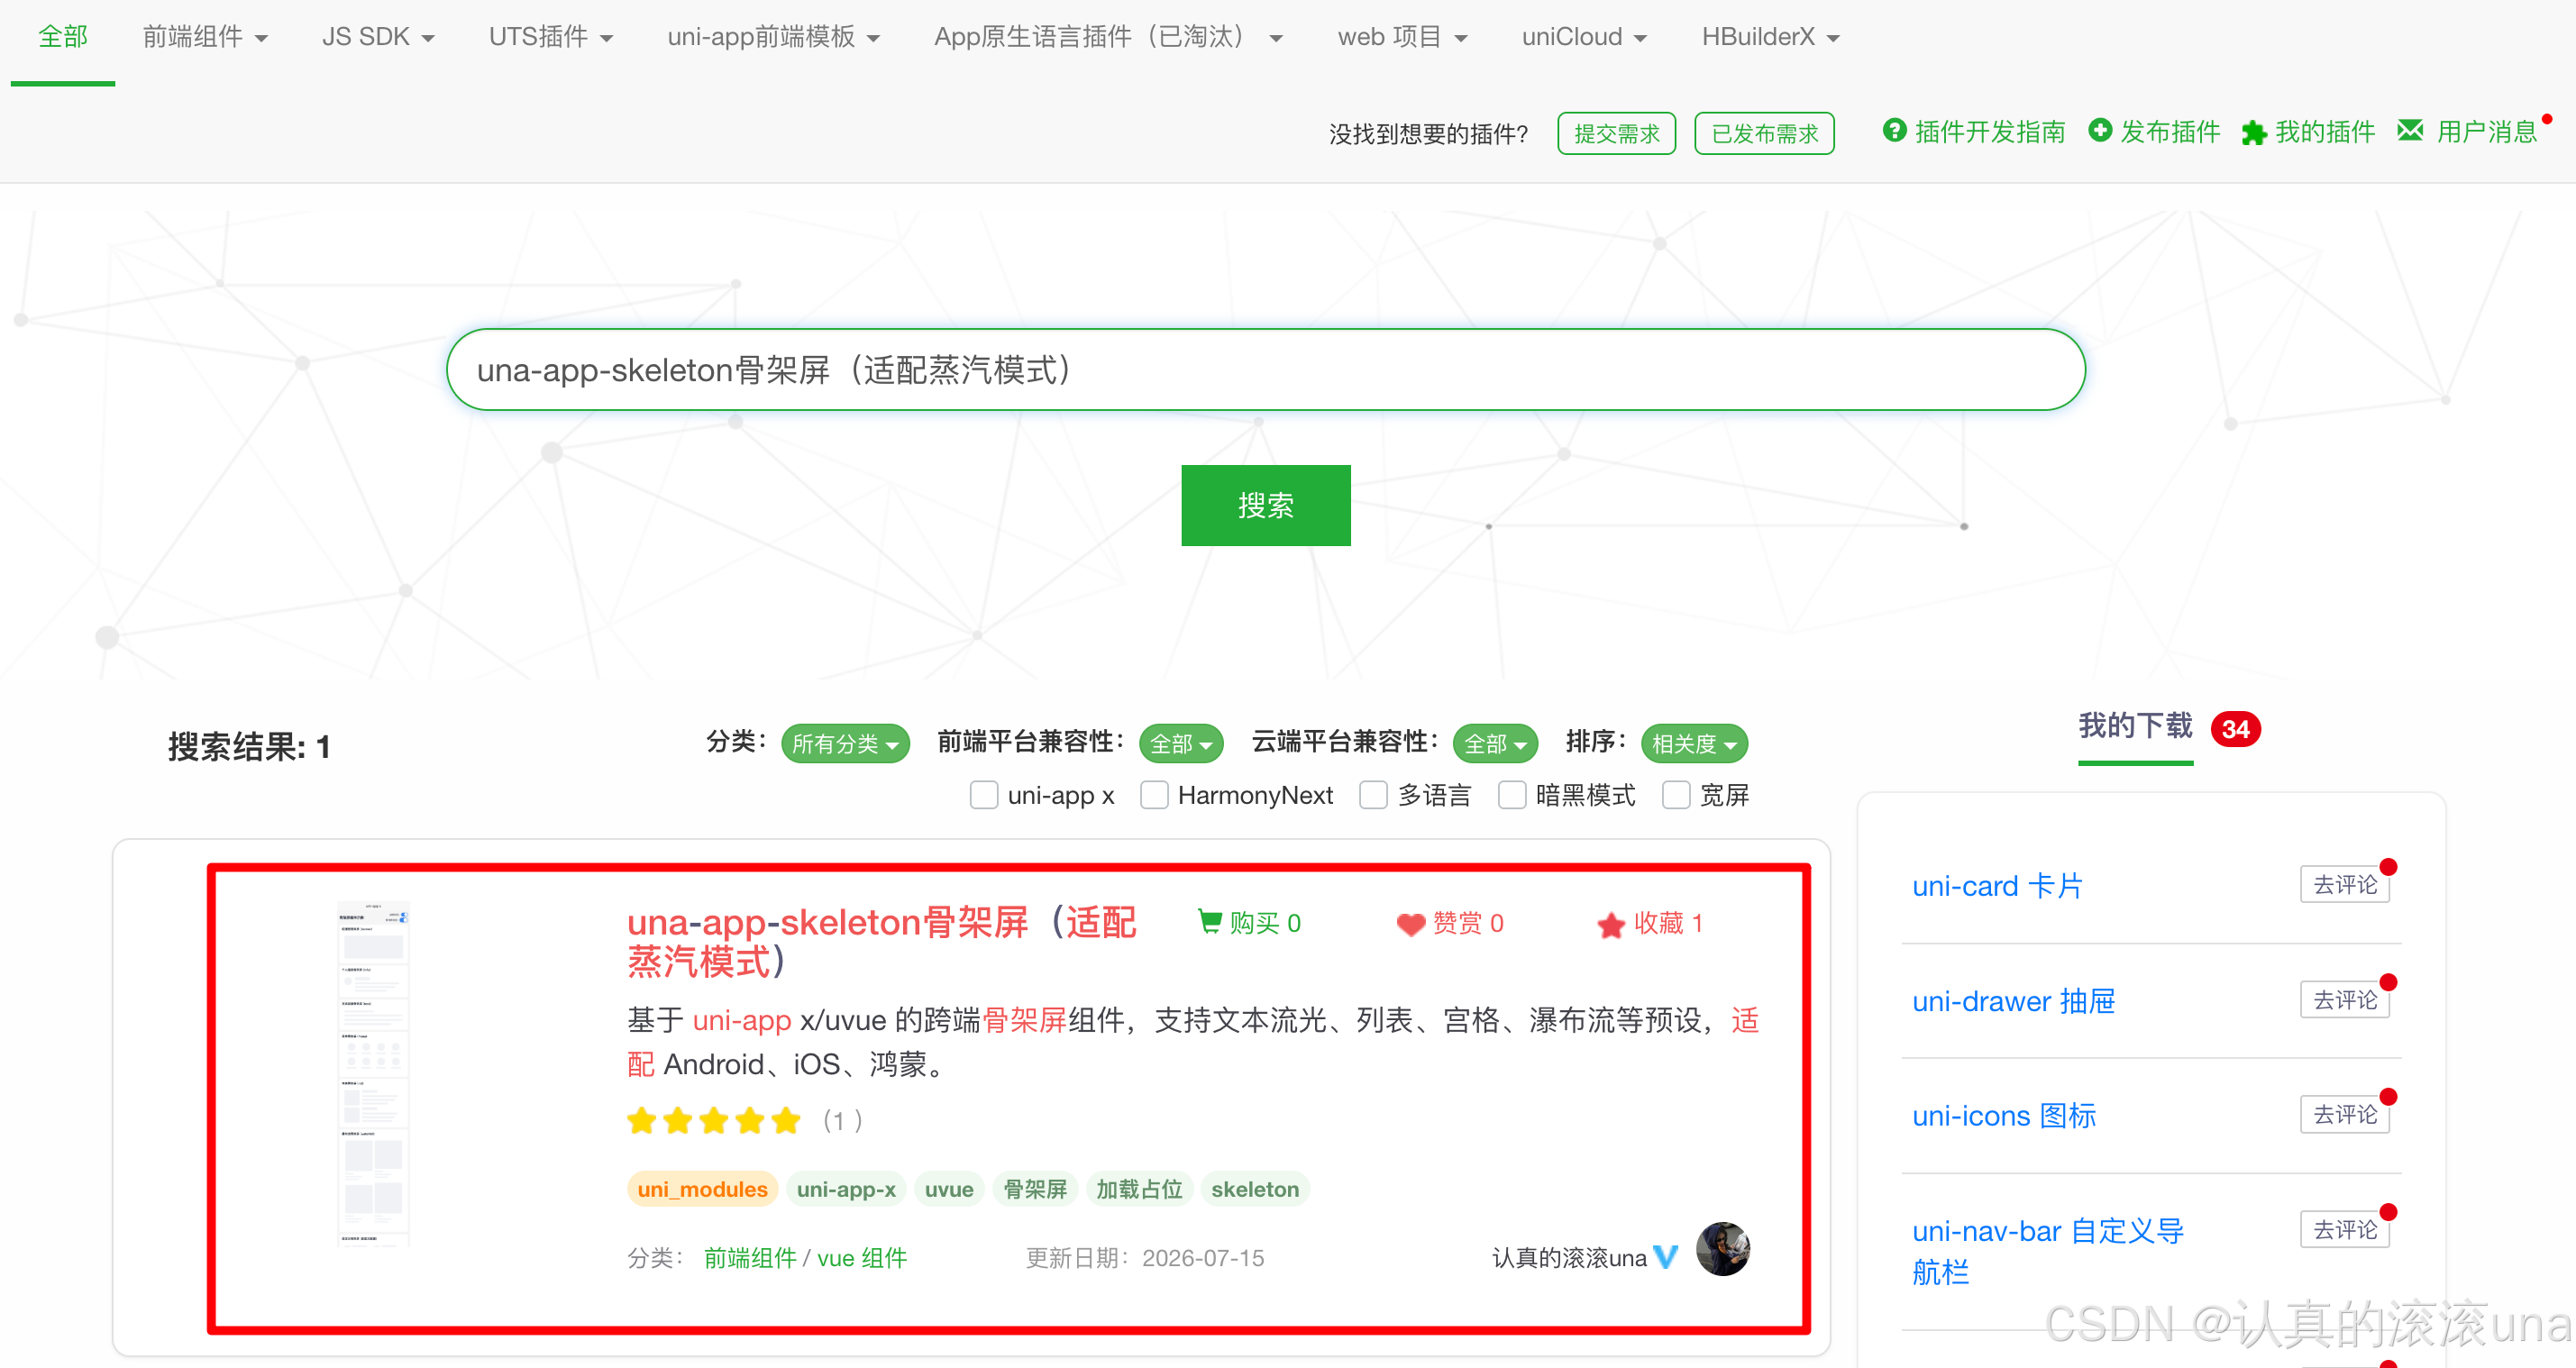This screenshot has width=2576, height=1368.
Task: Click the uvue tag
Action: point(949,1189)
